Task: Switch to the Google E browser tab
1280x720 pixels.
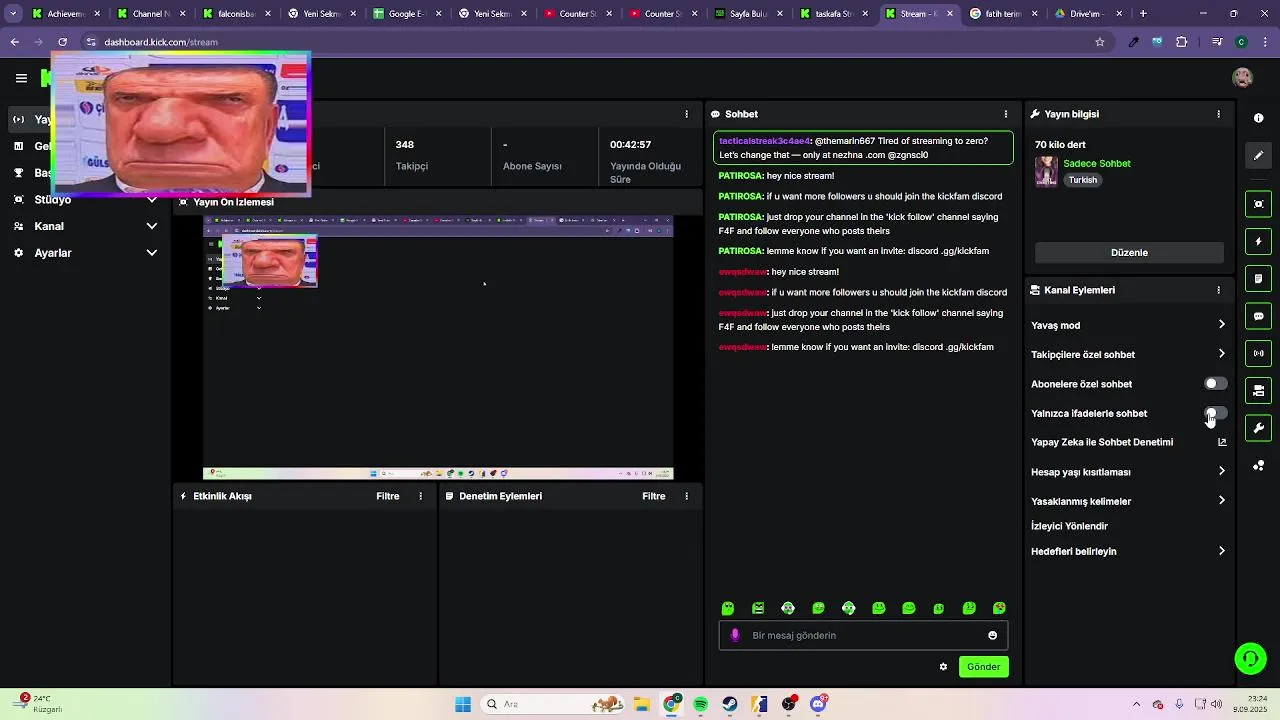Action: (x=405, y=14)
